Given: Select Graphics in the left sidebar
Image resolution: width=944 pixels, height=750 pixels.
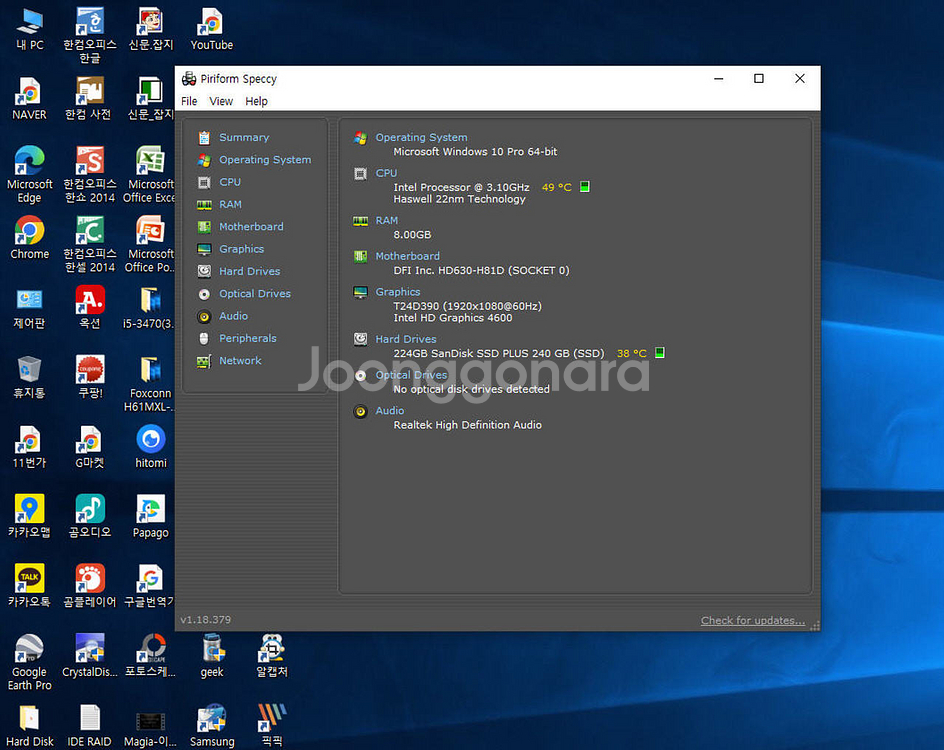Looking at the screenshot, I should (241, 249).
